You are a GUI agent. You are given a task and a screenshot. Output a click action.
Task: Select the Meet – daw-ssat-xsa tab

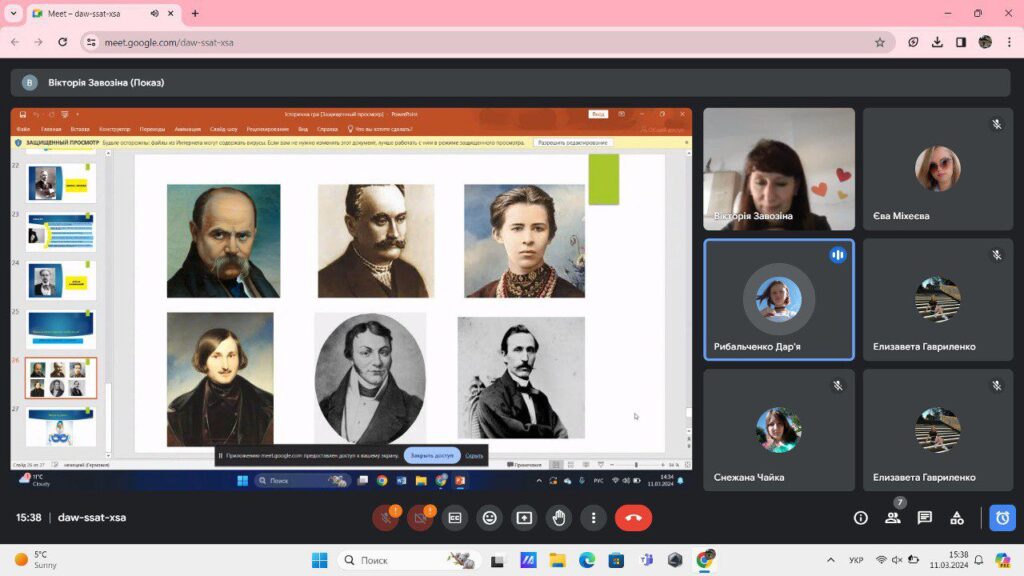(104, 13)
